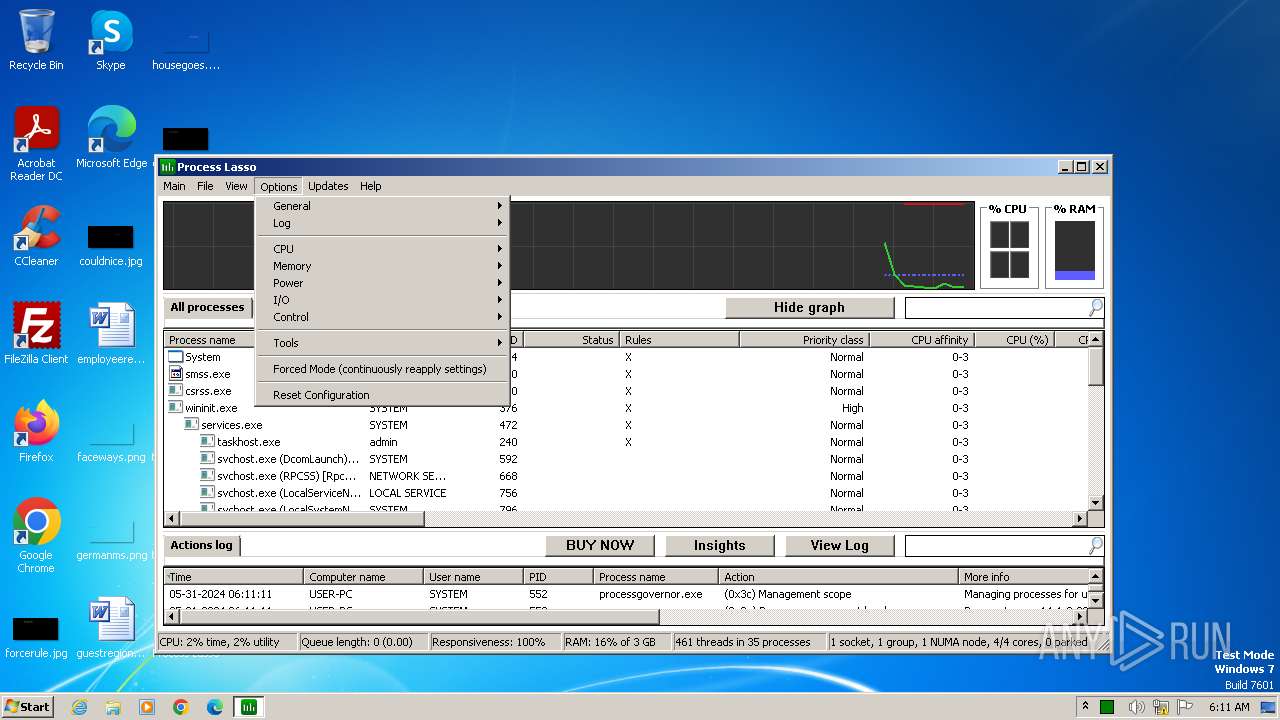Sort by the CPU affinity column

(921, 340)
